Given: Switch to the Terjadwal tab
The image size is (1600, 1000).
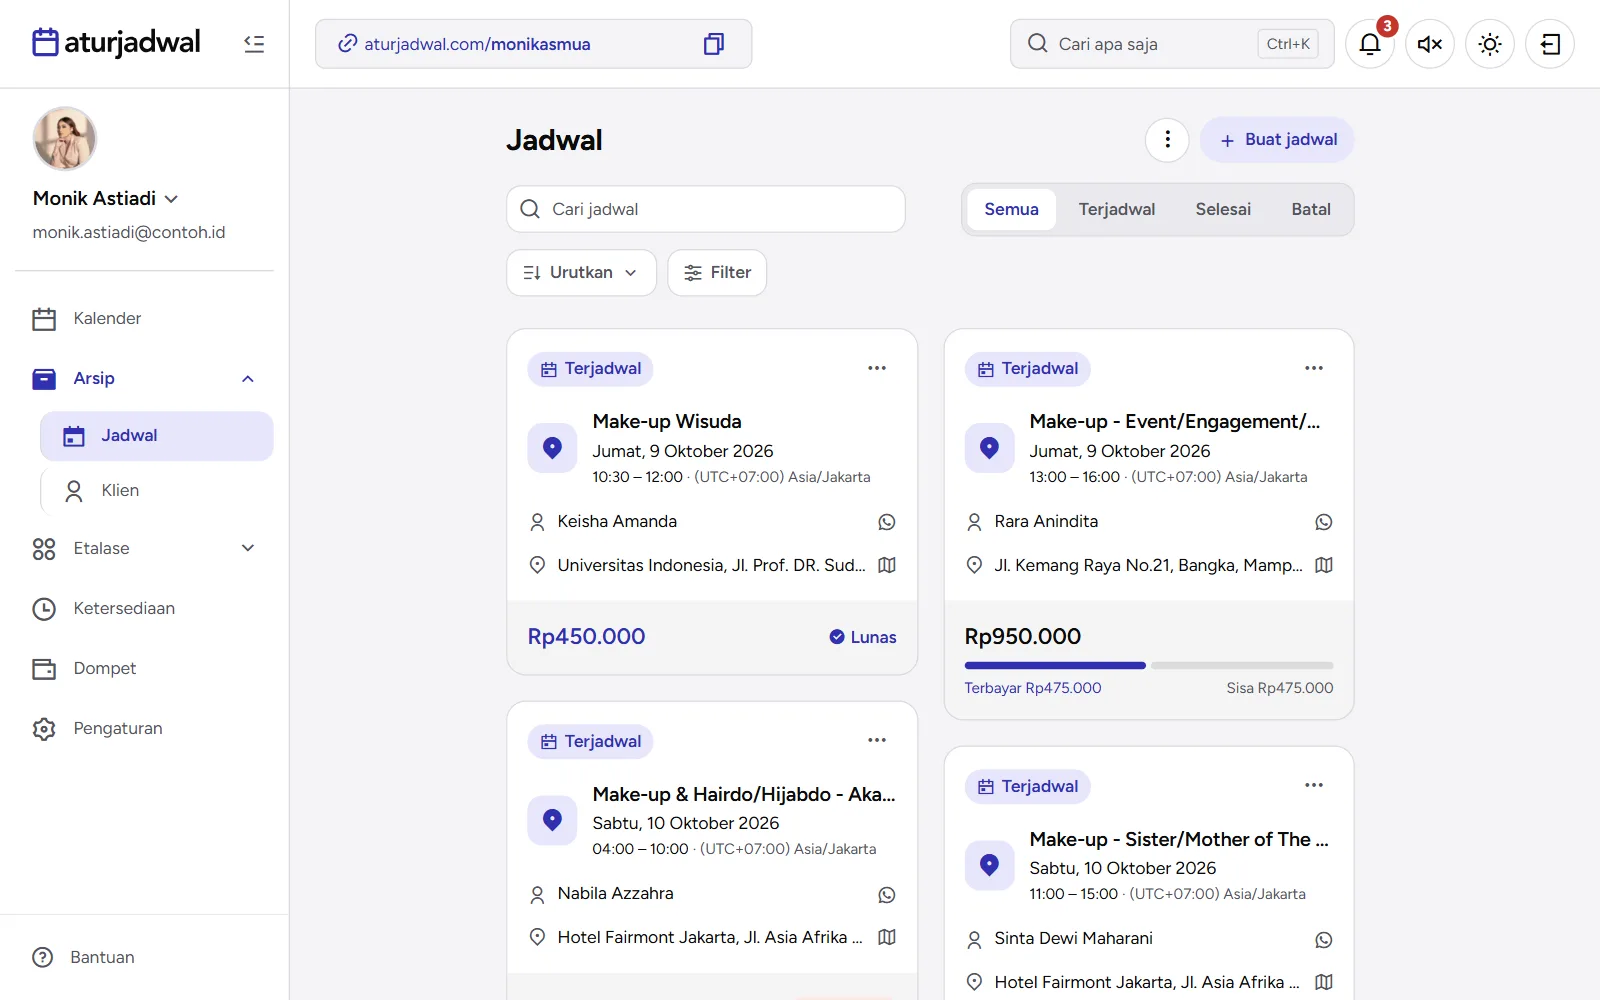Looking at the screenshot, I should coord(1116,210).
